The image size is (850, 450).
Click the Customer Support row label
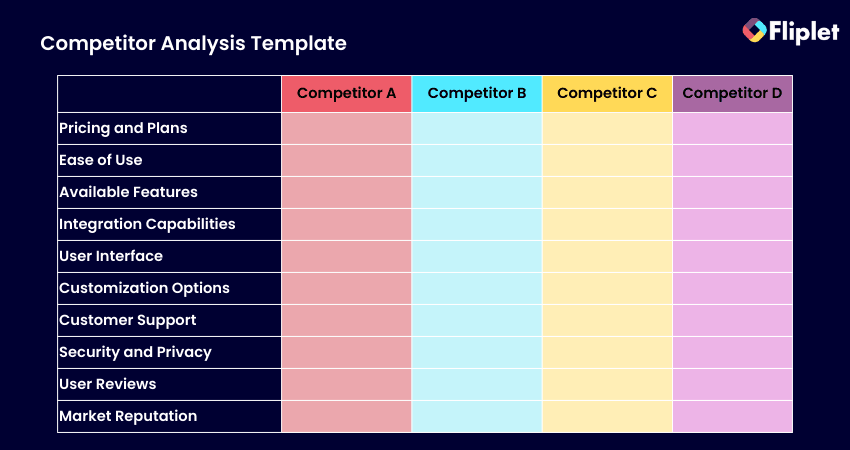(128, 320)
